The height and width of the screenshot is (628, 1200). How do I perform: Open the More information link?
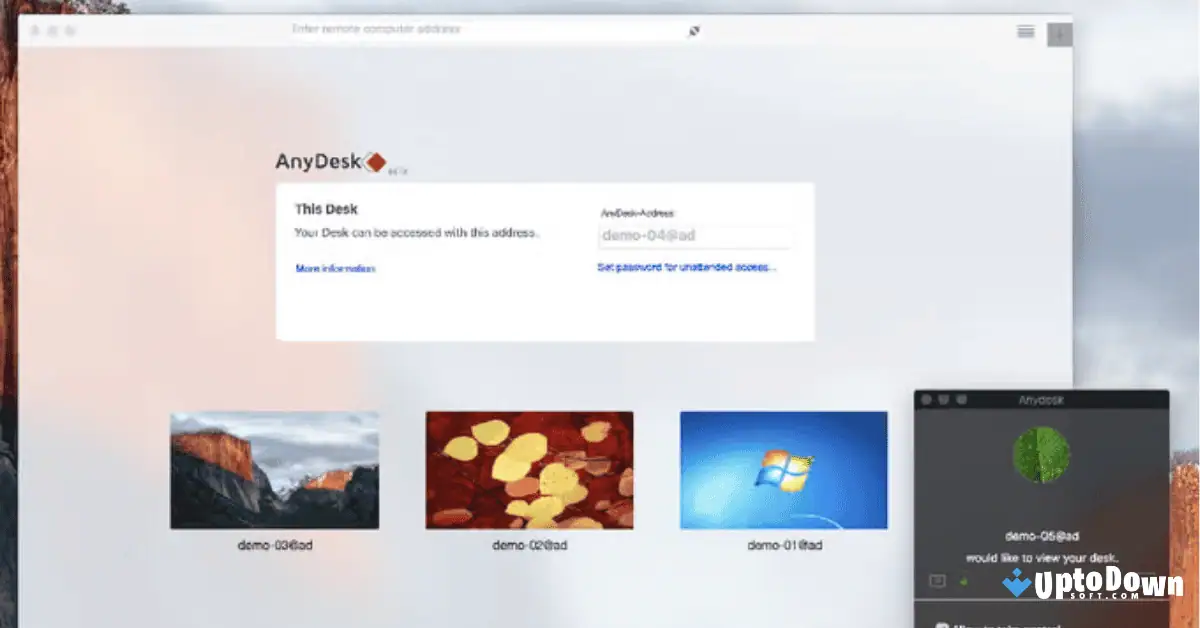[x=335, y=268]
